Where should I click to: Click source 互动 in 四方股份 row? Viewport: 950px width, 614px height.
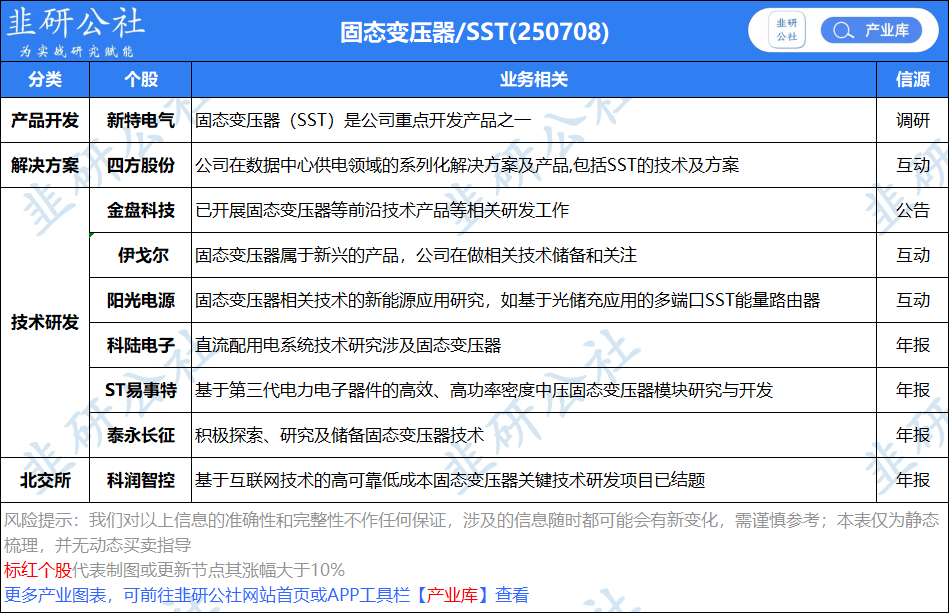tap(912, 165)
